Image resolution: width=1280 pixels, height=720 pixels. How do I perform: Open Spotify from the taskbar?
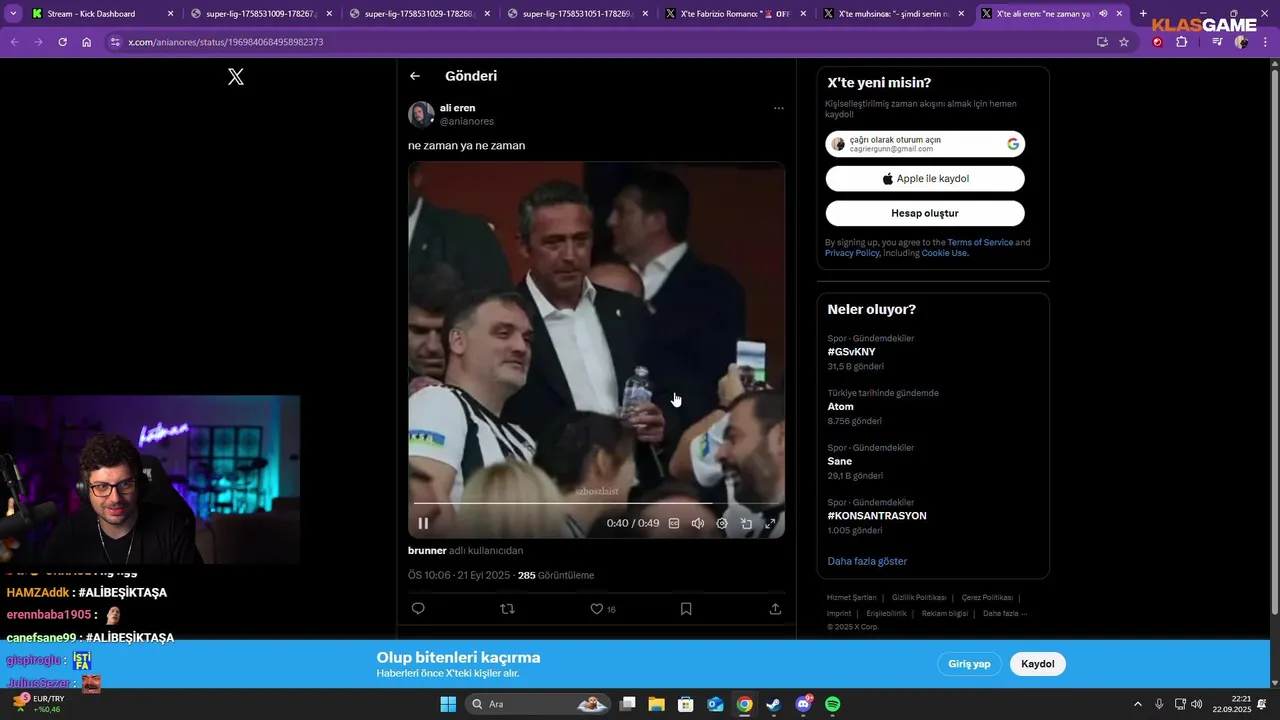832,704
